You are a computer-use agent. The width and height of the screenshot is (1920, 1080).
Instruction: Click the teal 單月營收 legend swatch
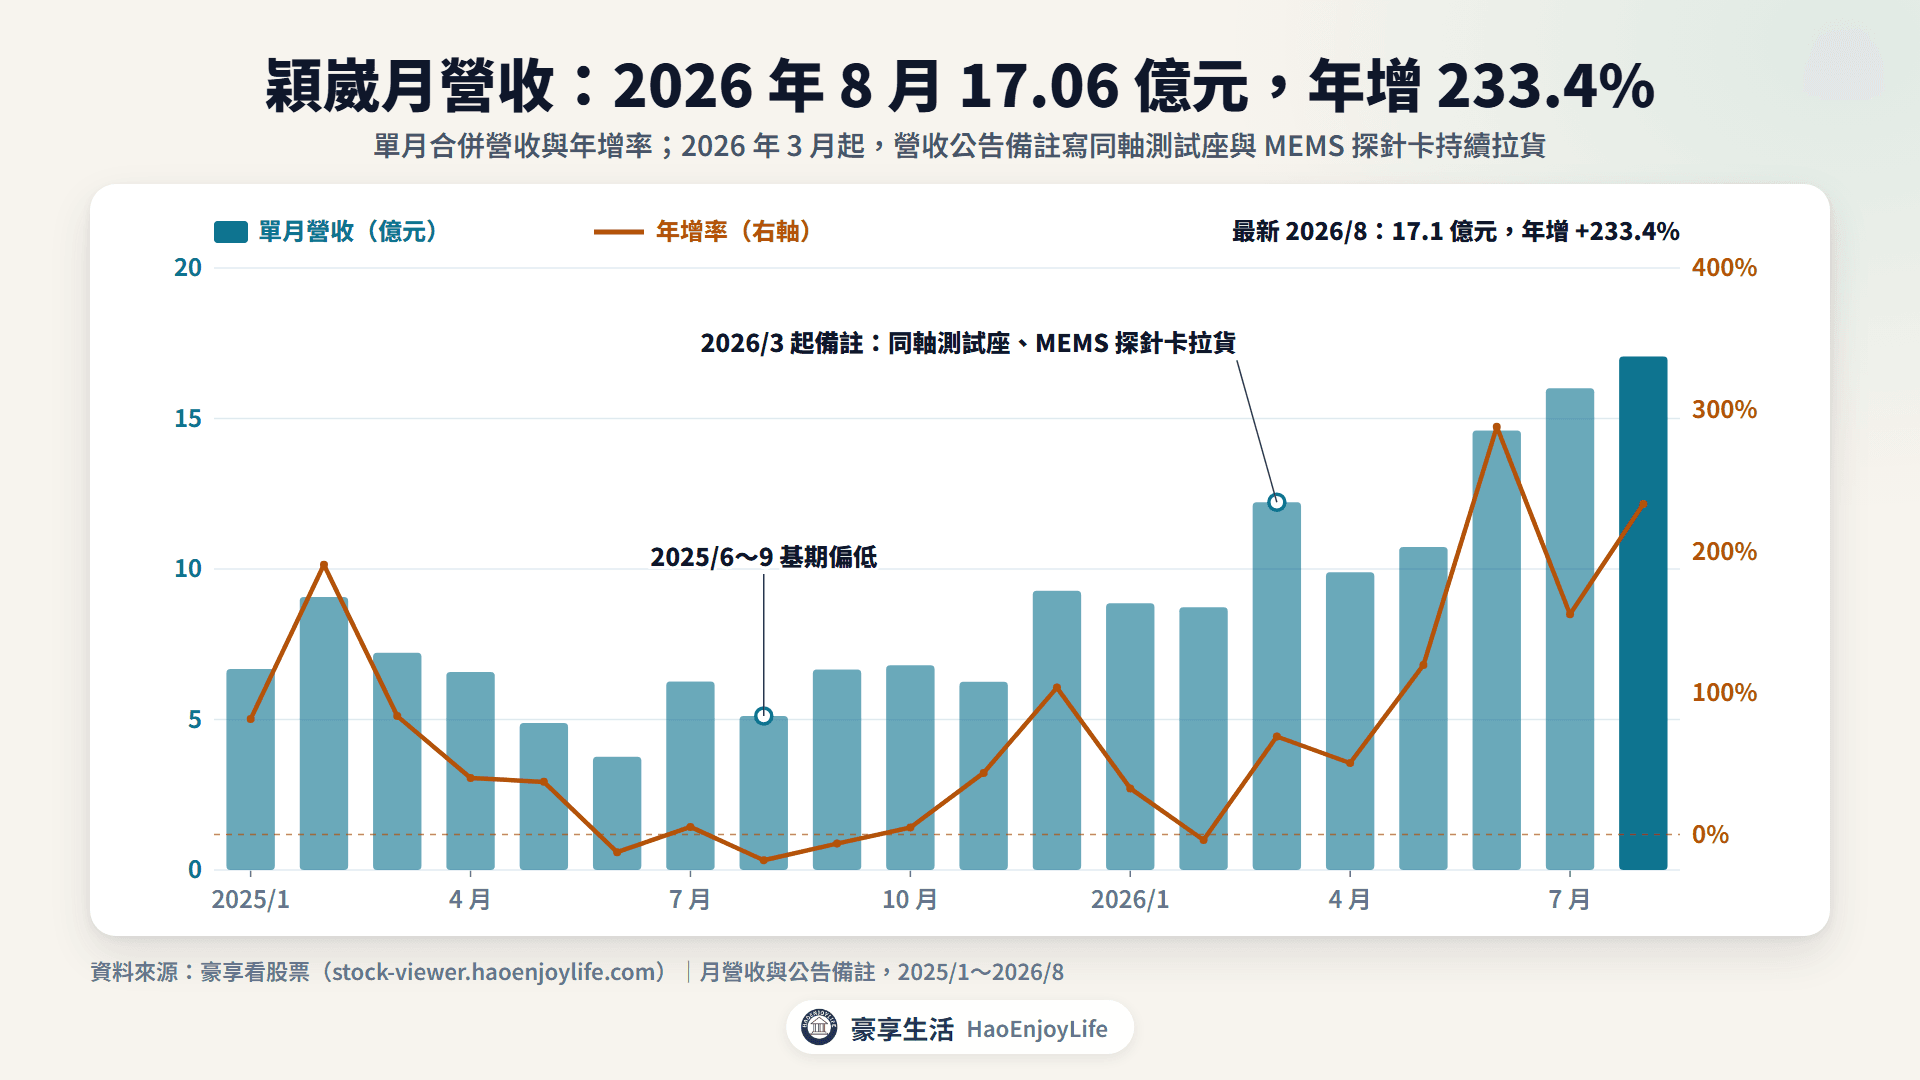click(231, 232)
